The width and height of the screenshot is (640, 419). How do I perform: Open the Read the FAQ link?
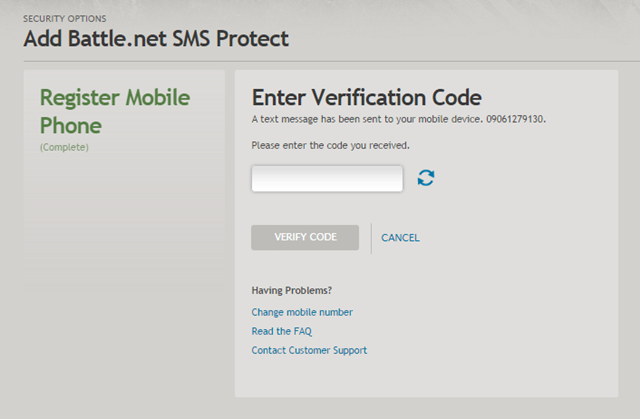(x=282, y=331)
